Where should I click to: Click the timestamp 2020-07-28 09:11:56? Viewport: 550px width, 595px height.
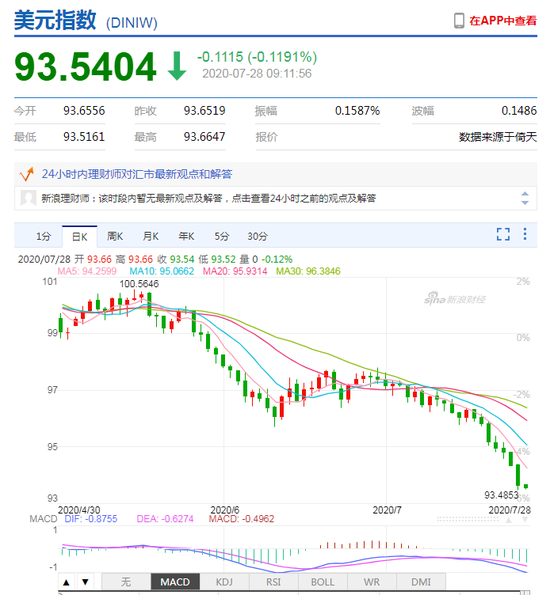click(257, 74)
